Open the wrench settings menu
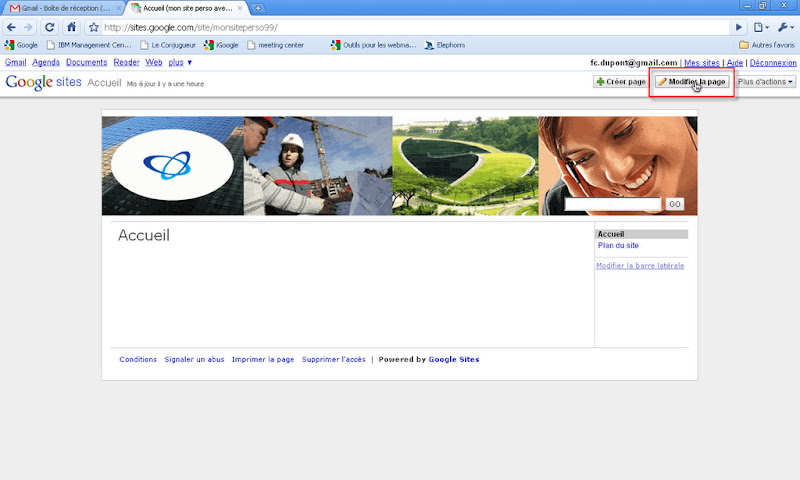Viewport: 800px width, 480px height. coord(785,27)
